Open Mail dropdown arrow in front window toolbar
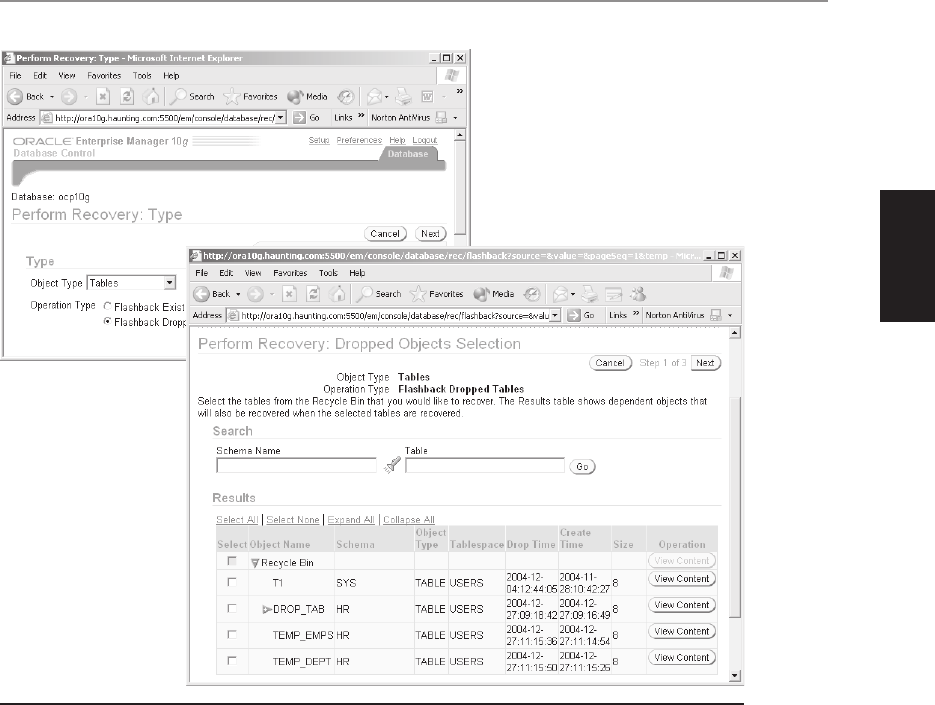This screenshot has width=935, height=705. point(572,294)
